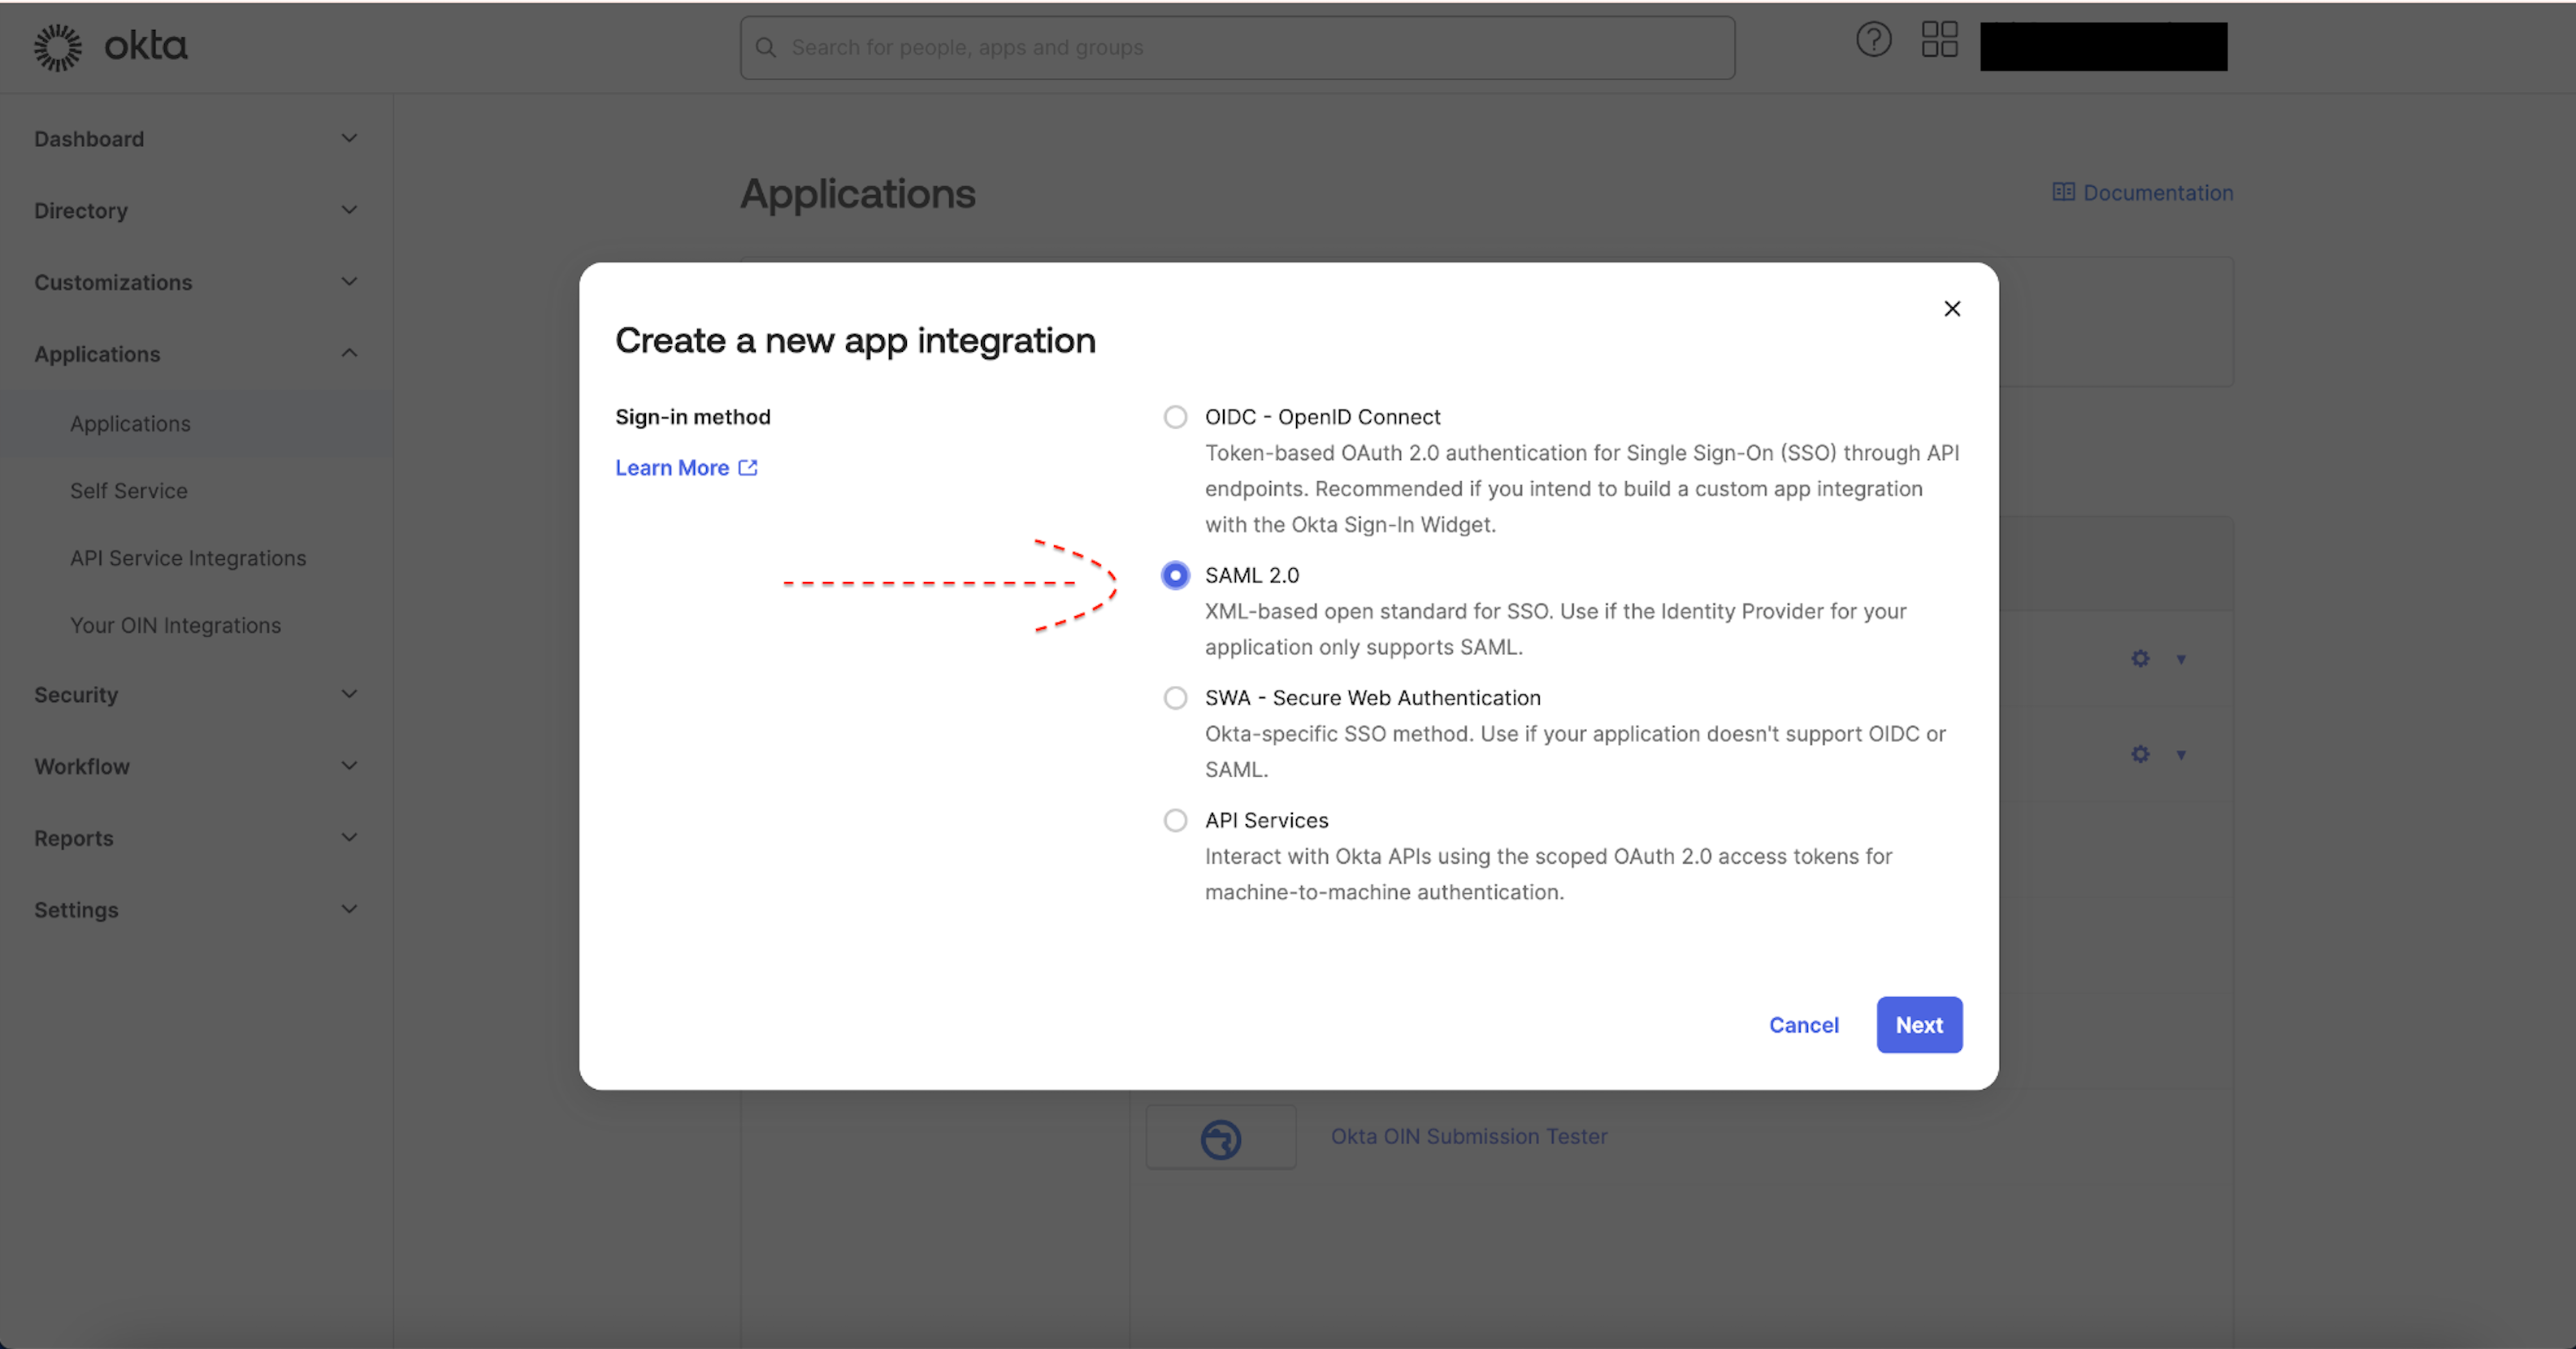Click the Next button
This screenshot has width=2576, height=1349.
[x=1919, y=1025]
